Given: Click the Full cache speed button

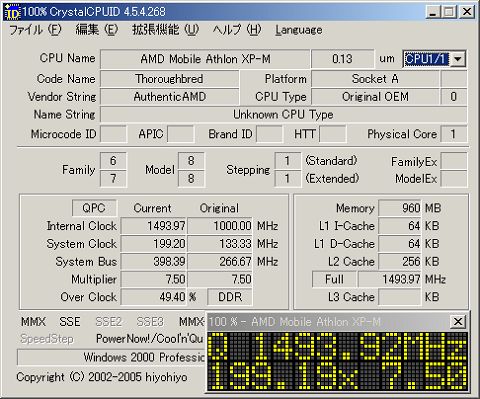Looking at the screenshot, I should tap(334, 279).
